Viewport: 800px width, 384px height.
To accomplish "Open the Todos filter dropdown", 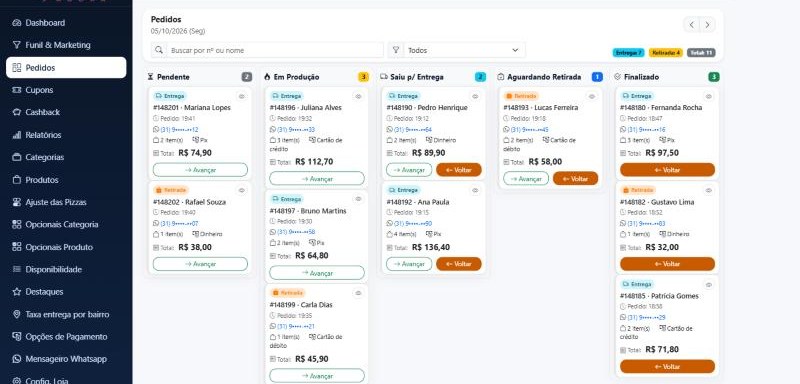I will coord(464,50).
